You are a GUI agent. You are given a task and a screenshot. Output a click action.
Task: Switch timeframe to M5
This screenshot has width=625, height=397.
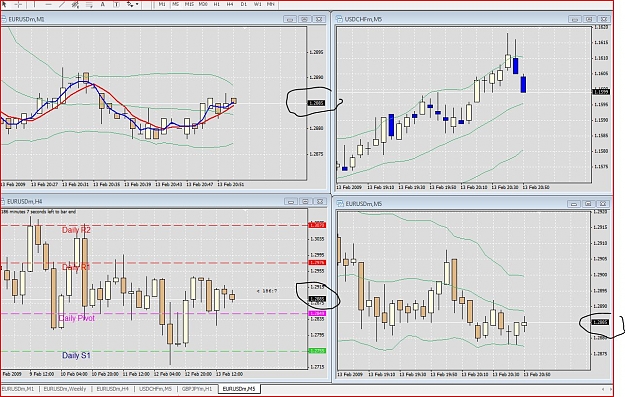175,4
